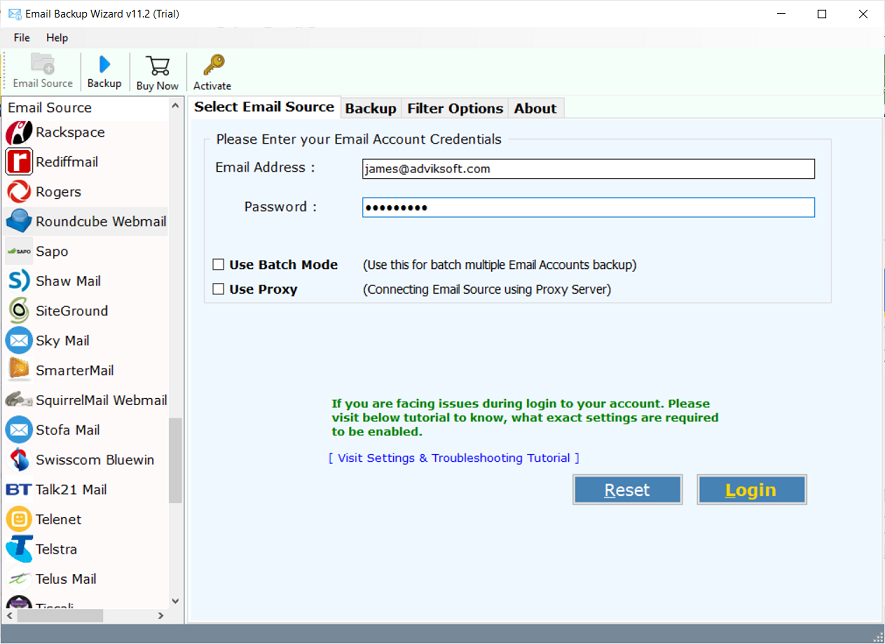Select Sapo text in source list
This screenshot has height=644, width=885.
[52, 251]
